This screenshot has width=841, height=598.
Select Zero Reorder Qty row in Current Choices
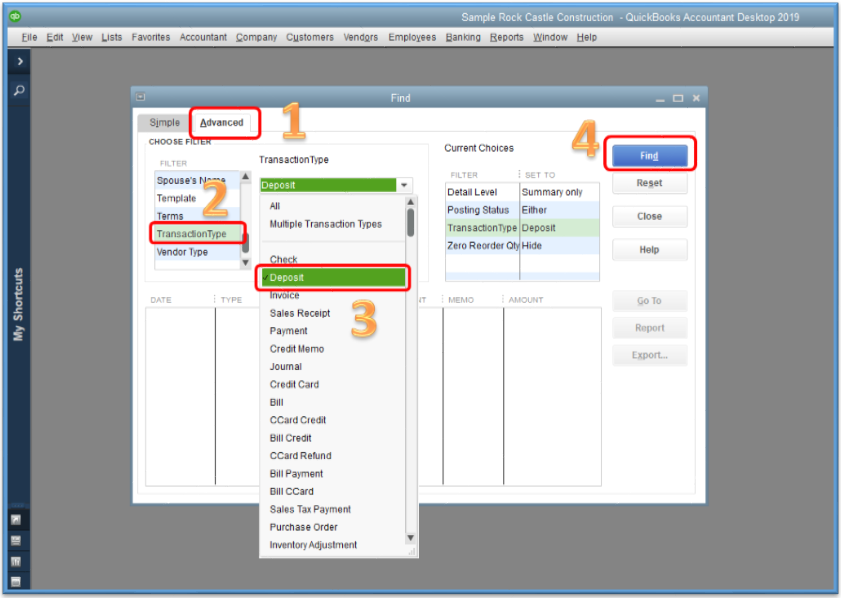click(x=522, y=246)
